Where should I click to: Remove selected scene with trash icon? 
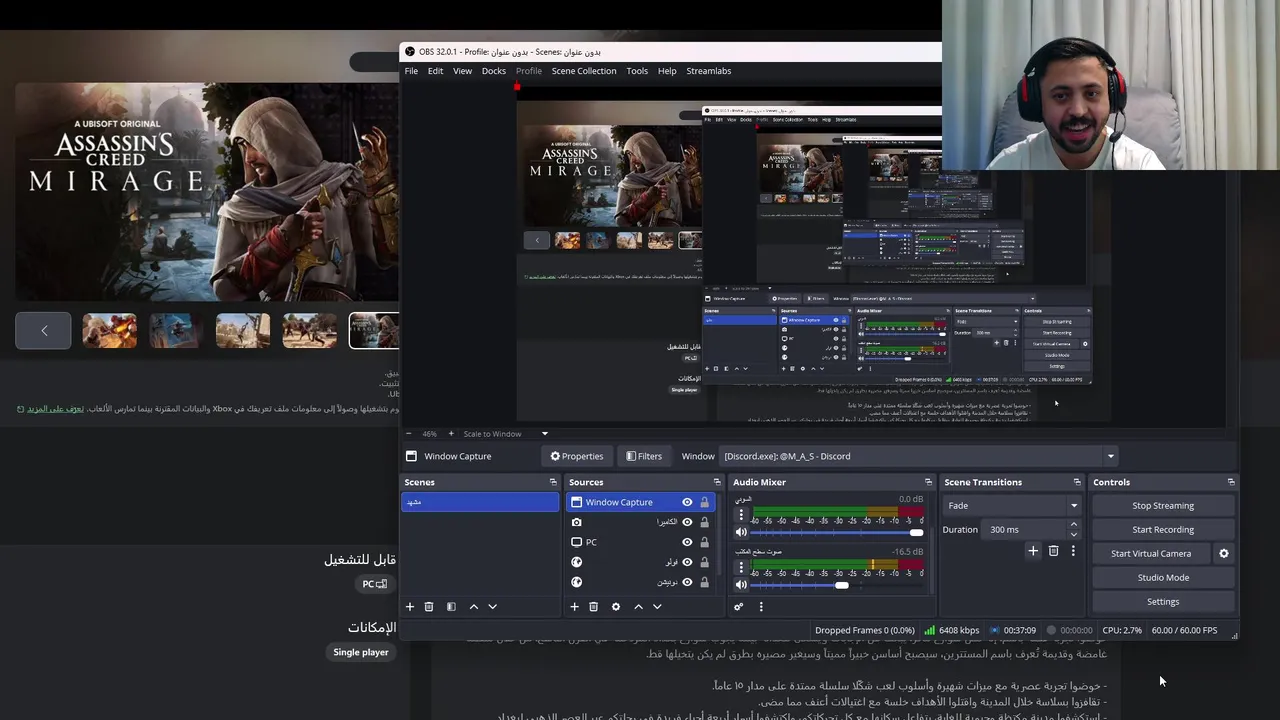[x=429, y=606]
